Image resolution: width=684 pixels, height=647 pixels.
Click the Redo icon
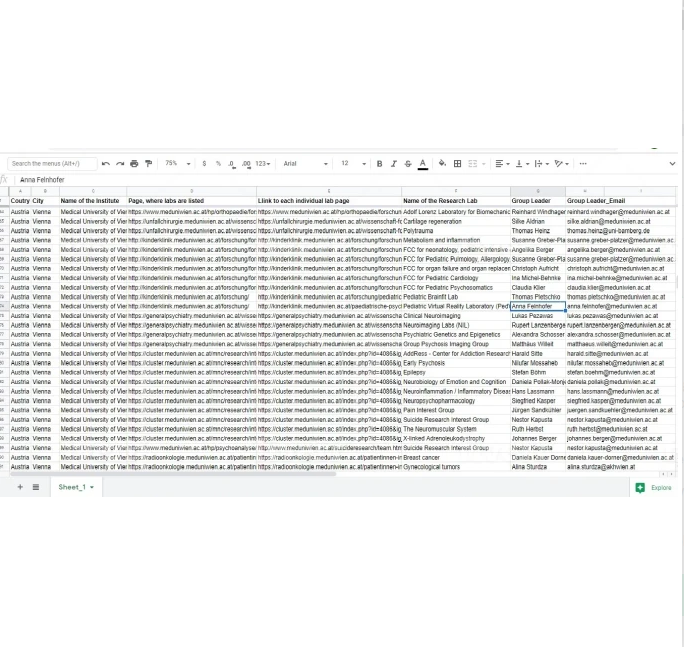click(120, 164)
